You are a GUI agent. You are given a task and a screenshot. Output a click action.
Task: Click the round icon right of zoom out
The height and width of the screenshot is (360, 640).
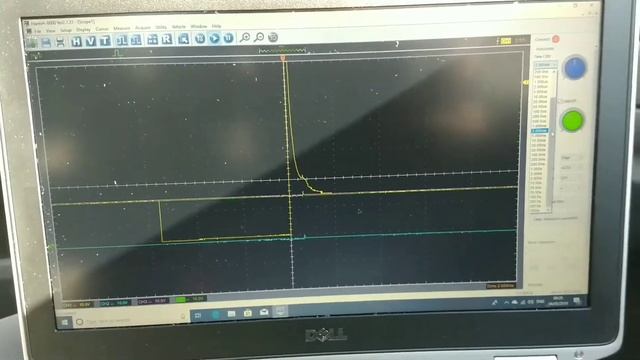pos(273,37)
